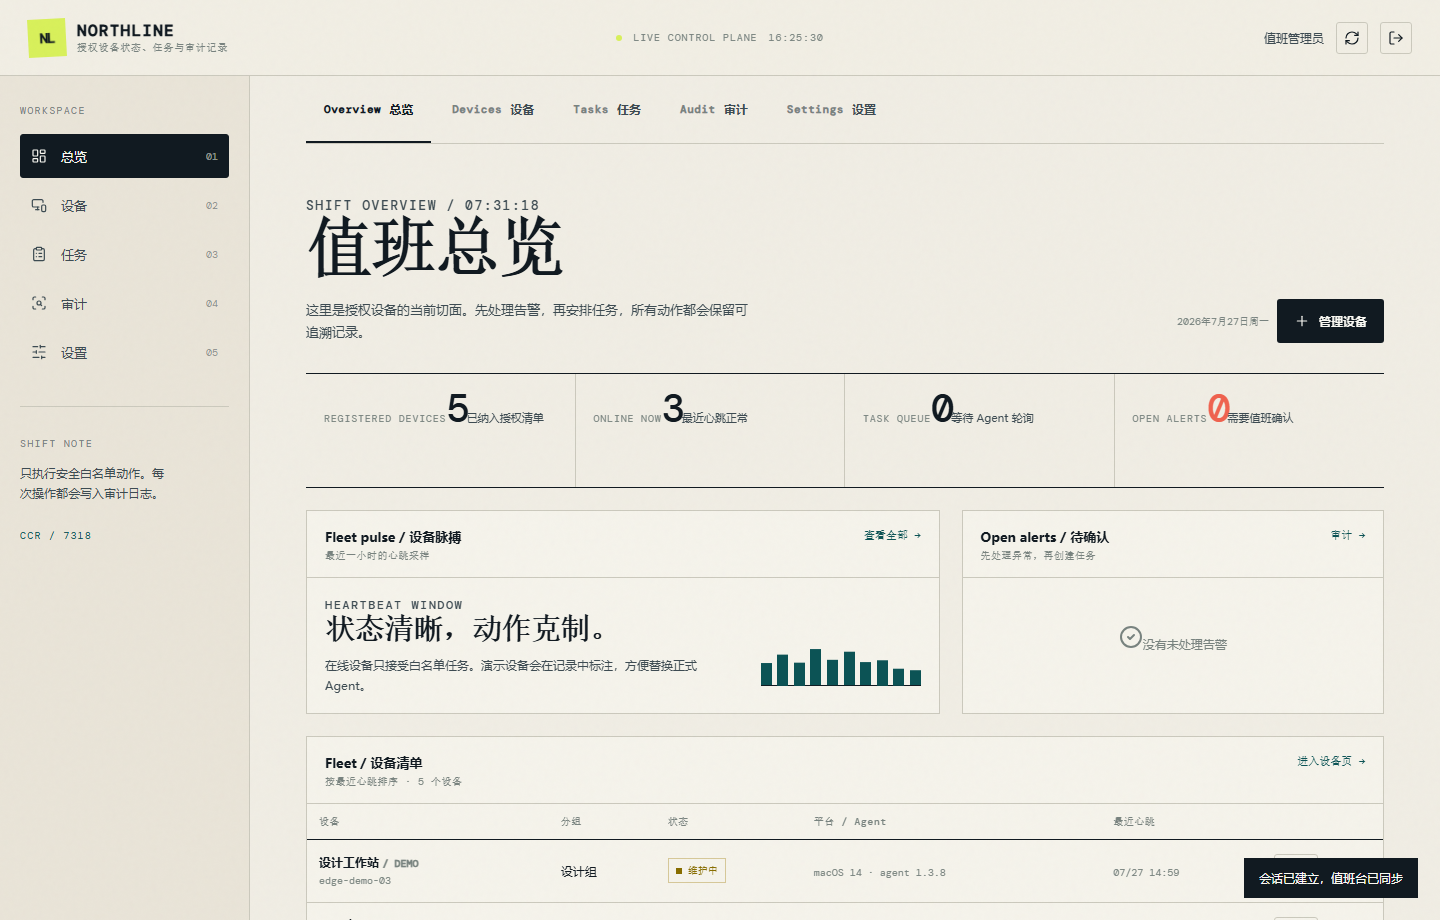
Task: Click the sidebar 审计 scan icon
Action: pyautogui.click(x=39, y=303)
